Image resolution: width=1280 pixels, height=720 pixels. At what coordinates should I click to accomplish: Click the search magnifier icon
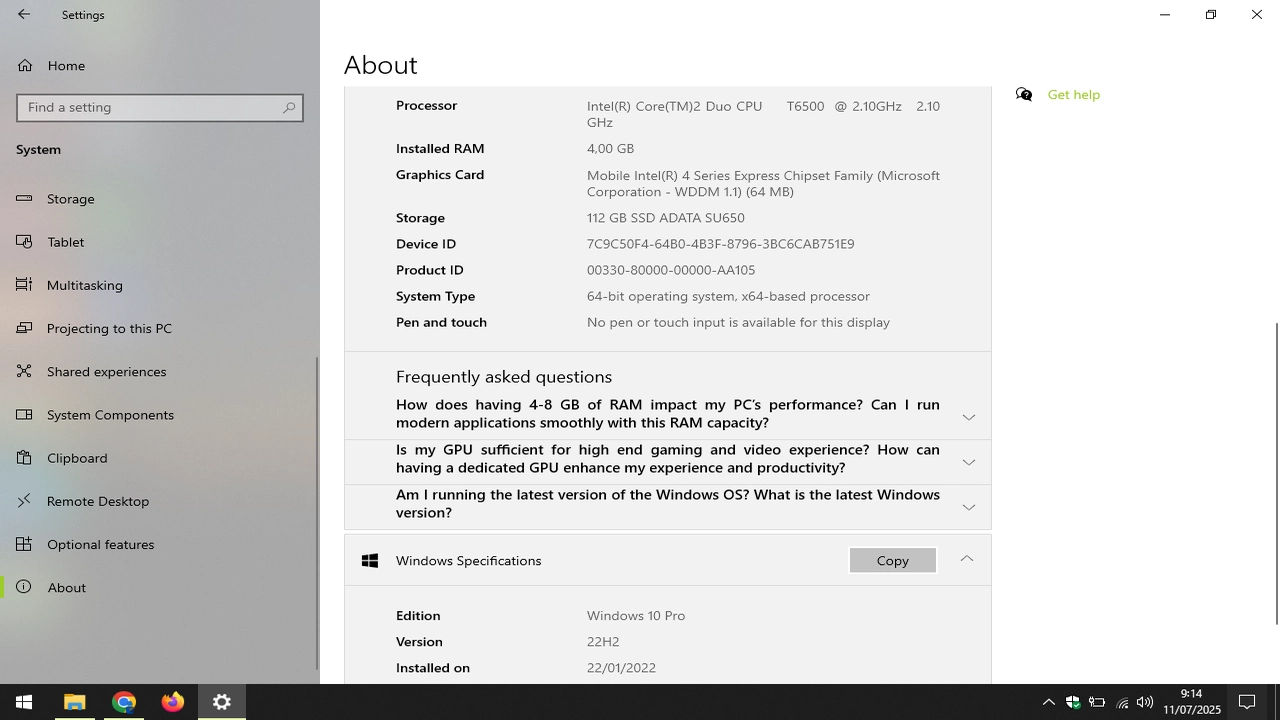289,107
